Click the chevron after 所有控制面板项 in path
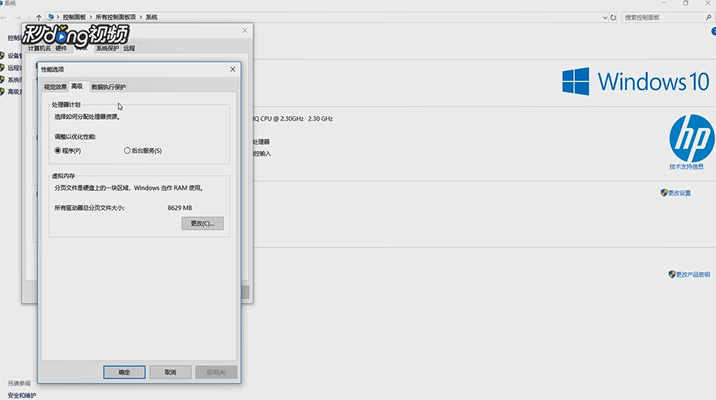The width and height of the screenshot is (716, 400). tap(141, 17)
